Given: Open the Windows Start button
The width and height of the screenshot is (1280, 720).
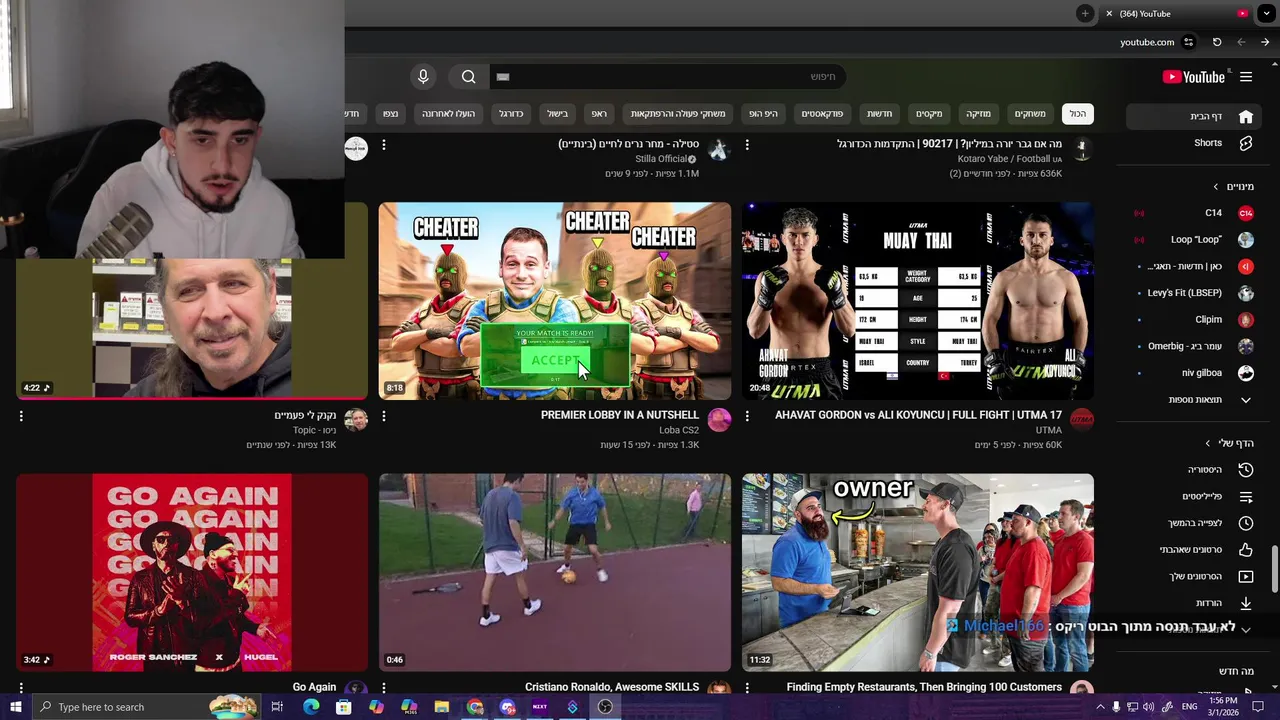Looking at the screenshot, I should pos(15,707).
